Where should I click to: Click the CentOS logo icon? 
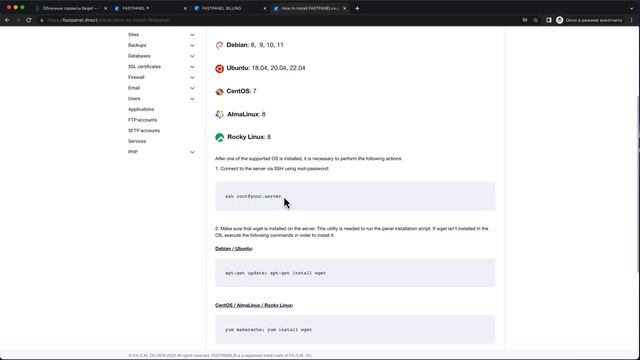[220, 91]
